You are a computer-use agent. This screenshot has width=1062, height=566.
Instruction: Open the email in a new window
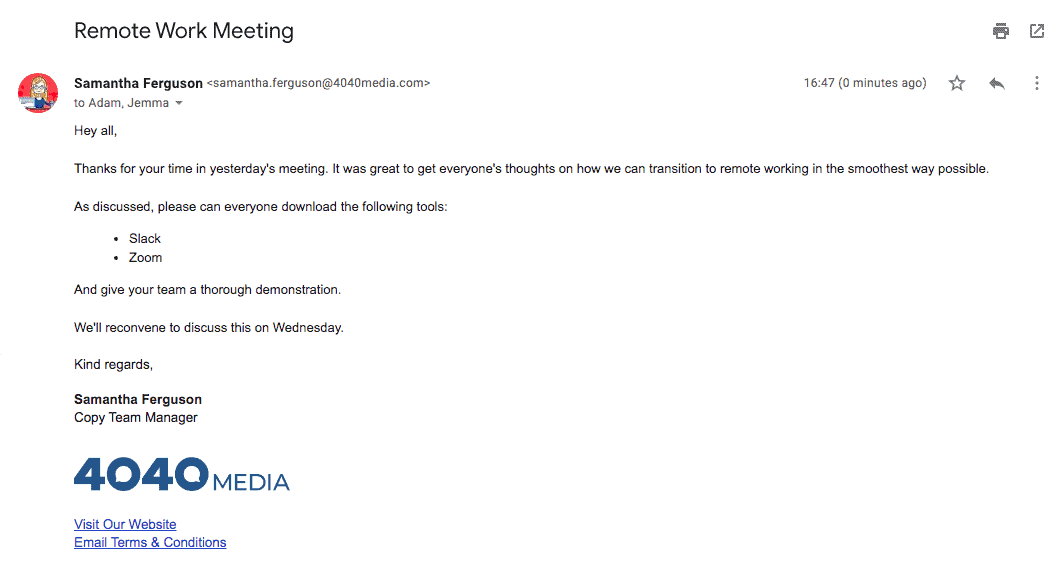1037,31
